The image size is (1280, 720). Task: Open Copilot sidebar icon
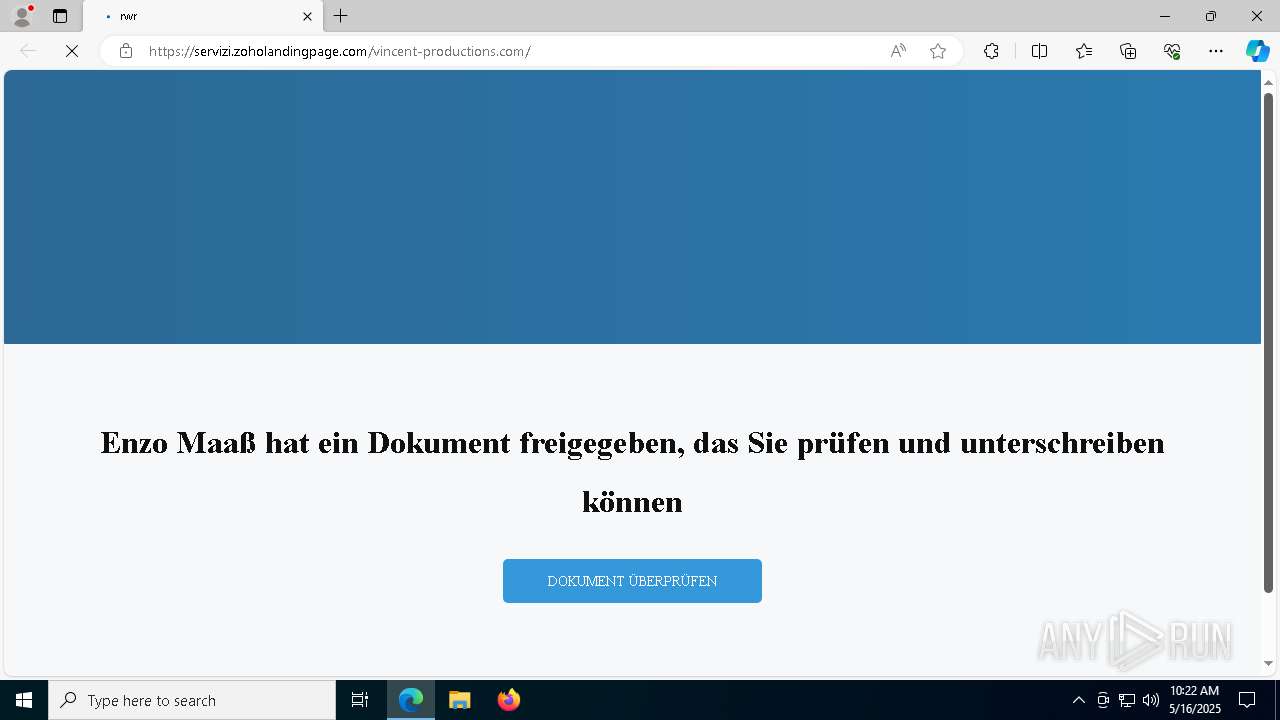pos(1257,51)
